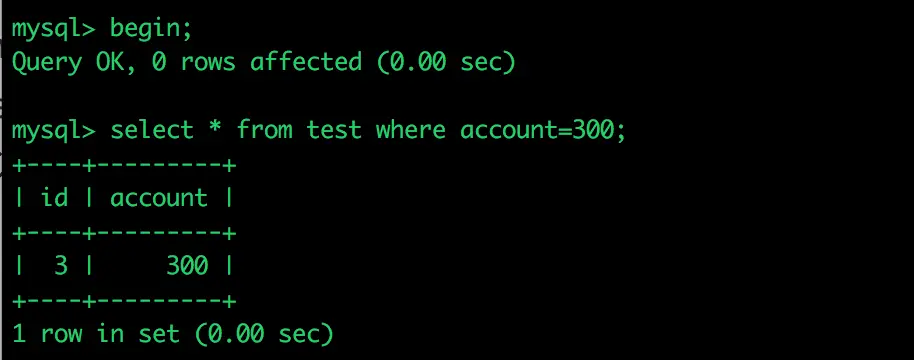The height and width of the screenshot is (360, 914).
Task: Click the bottom table border line
Action: [124, 301]
